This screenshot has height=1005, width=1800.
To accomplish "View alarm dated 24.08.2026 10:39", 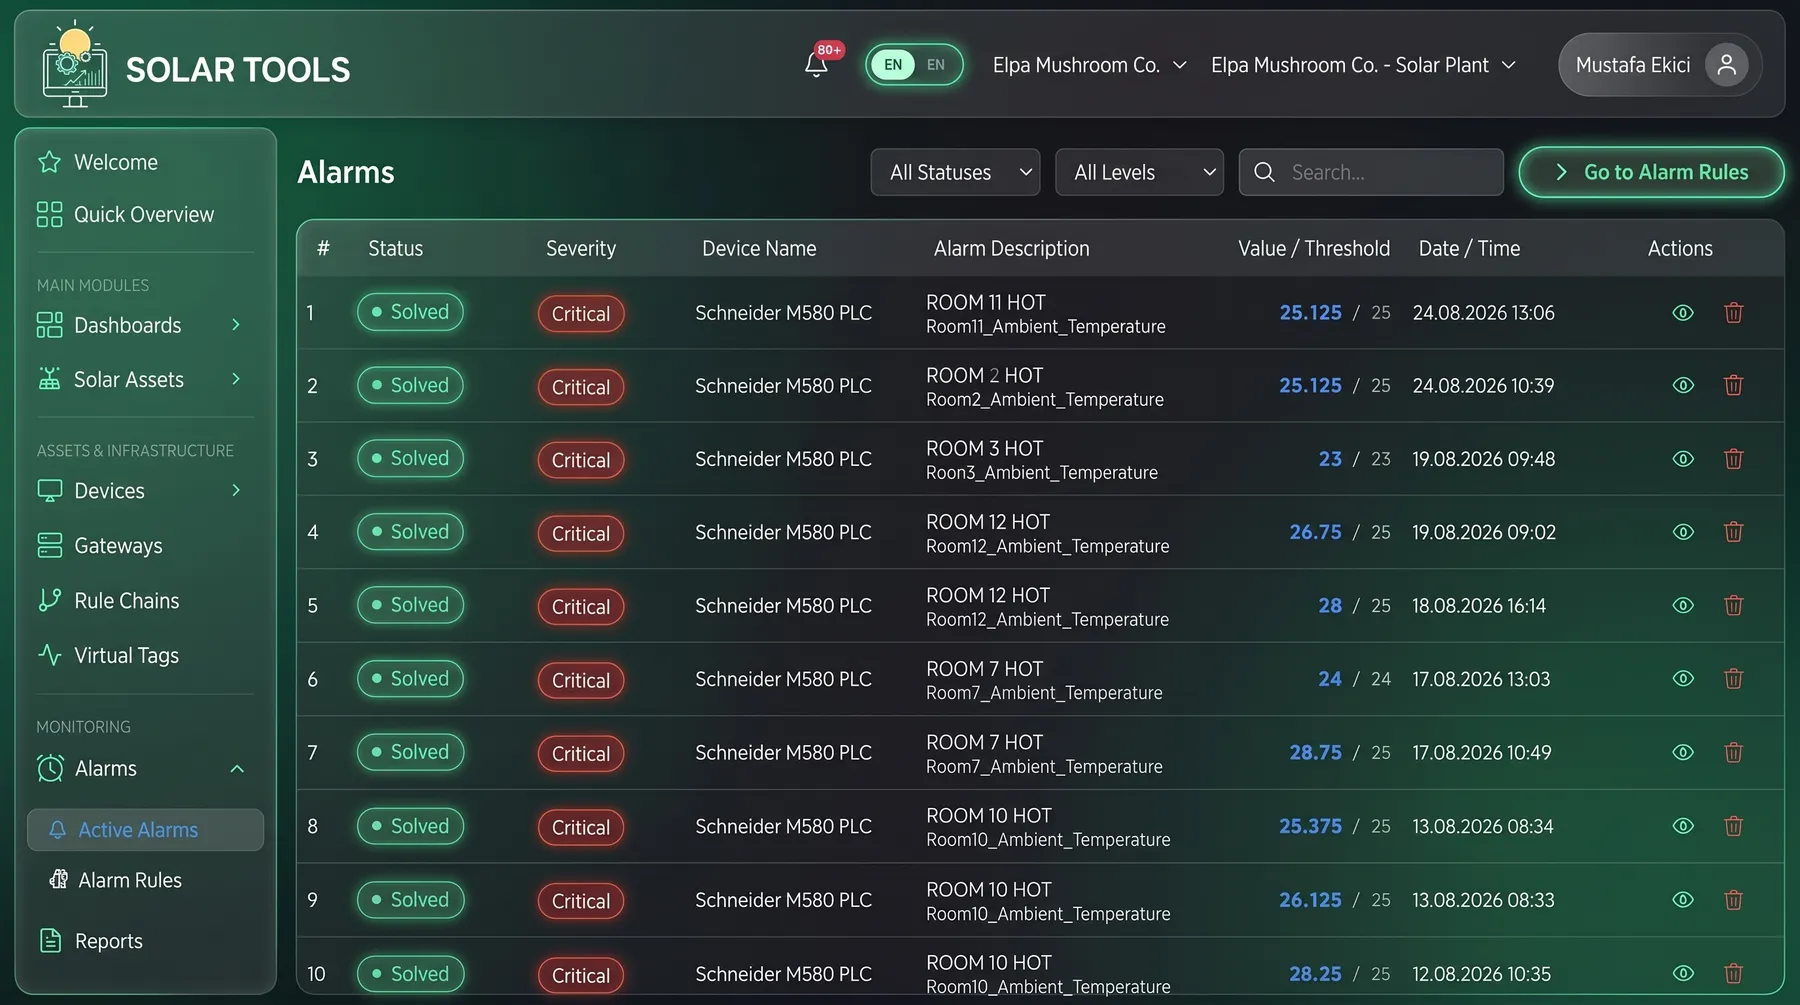I will 1683,386.
